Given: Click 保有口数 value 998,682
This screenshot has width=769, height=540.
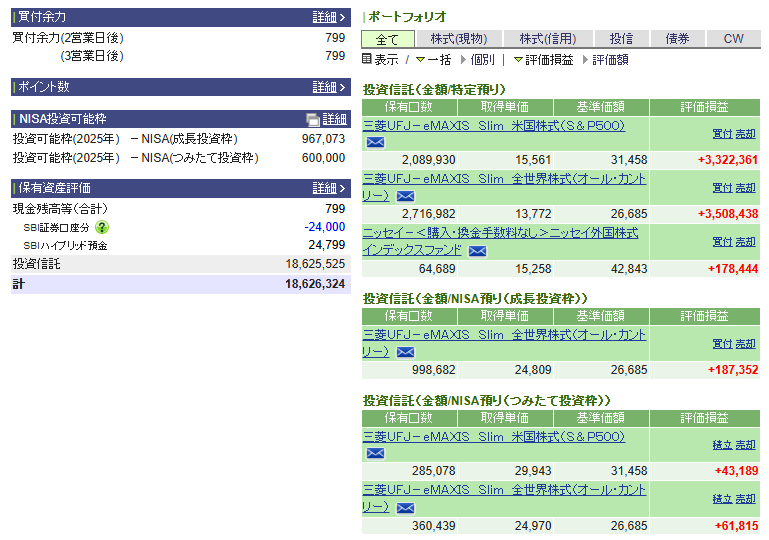Looking at the screenshot, I should (x=434, y=370).
